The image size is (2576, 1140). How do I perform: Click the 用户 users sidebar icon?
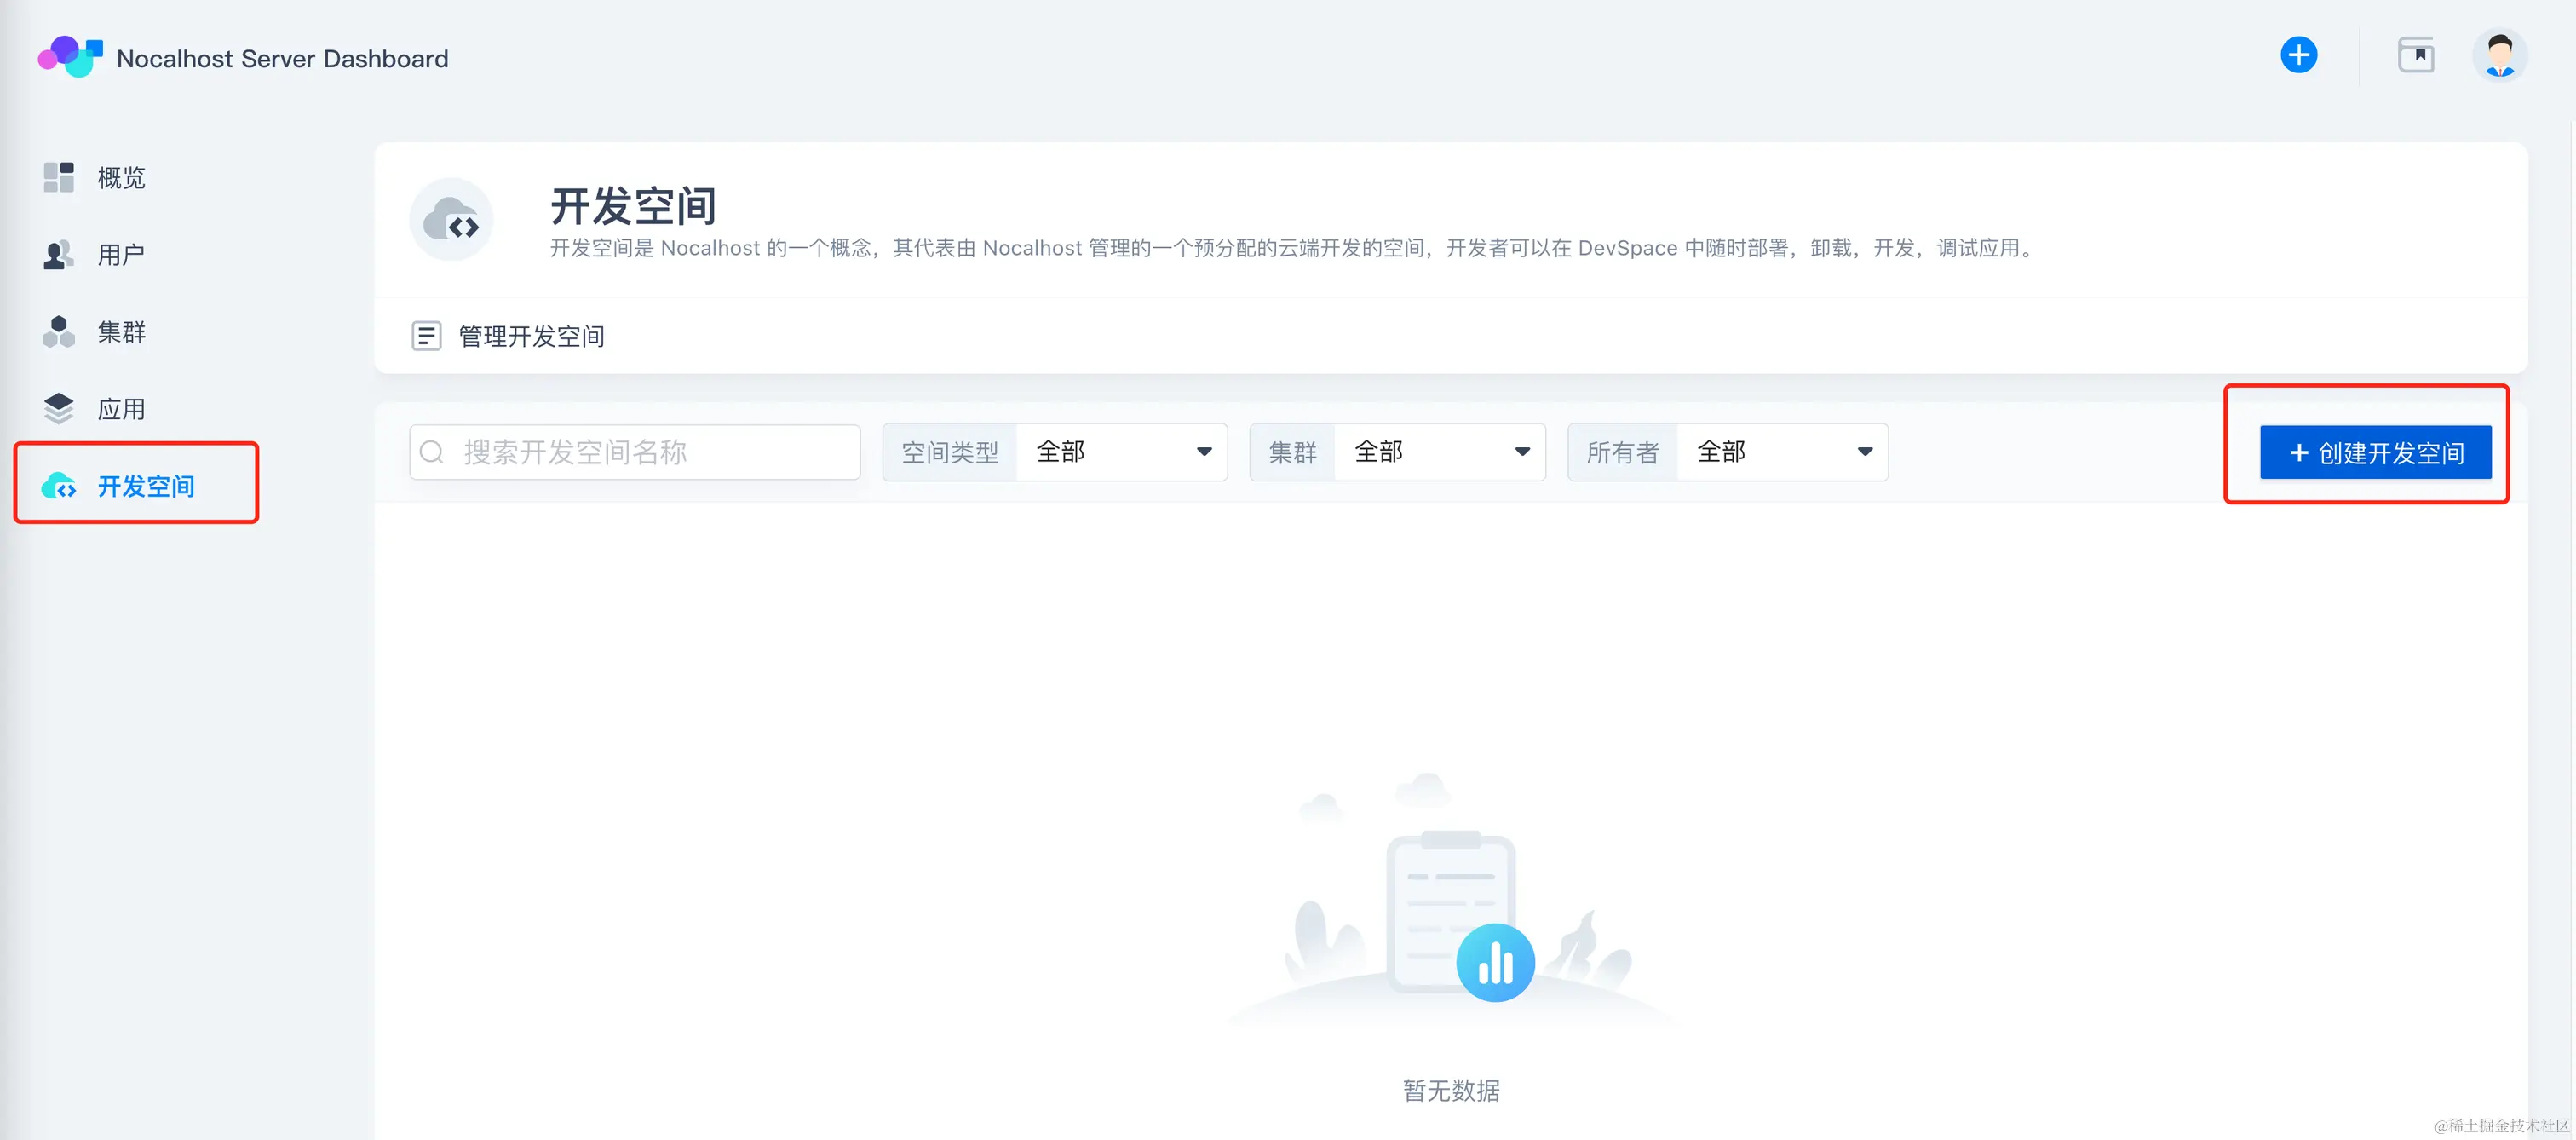click(x=59, y=255)
